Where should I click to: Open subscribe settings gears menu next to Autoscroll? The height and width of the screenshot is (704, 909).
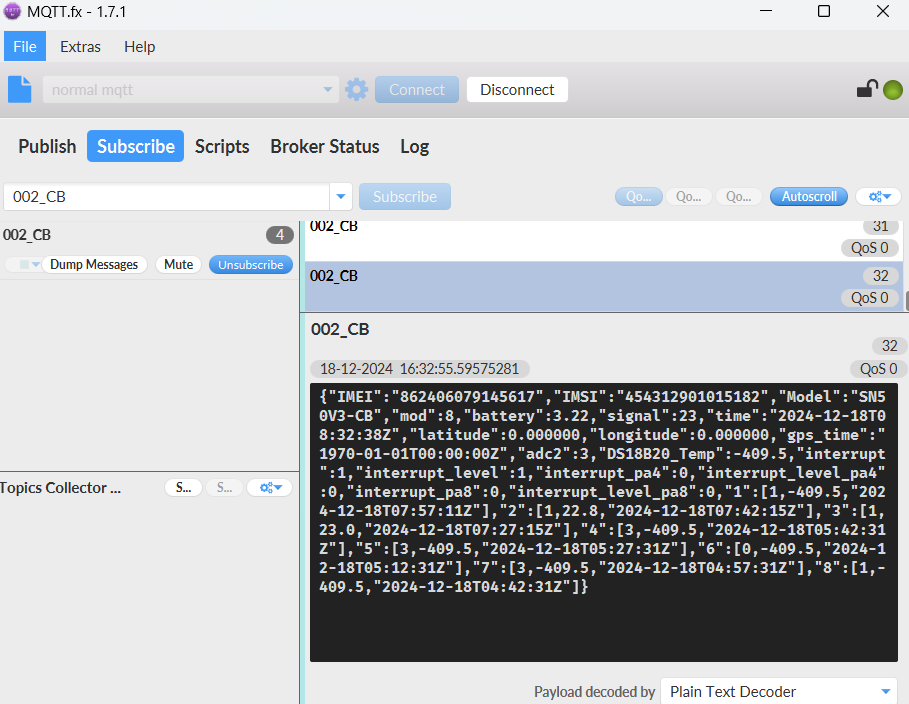(878, 197)
